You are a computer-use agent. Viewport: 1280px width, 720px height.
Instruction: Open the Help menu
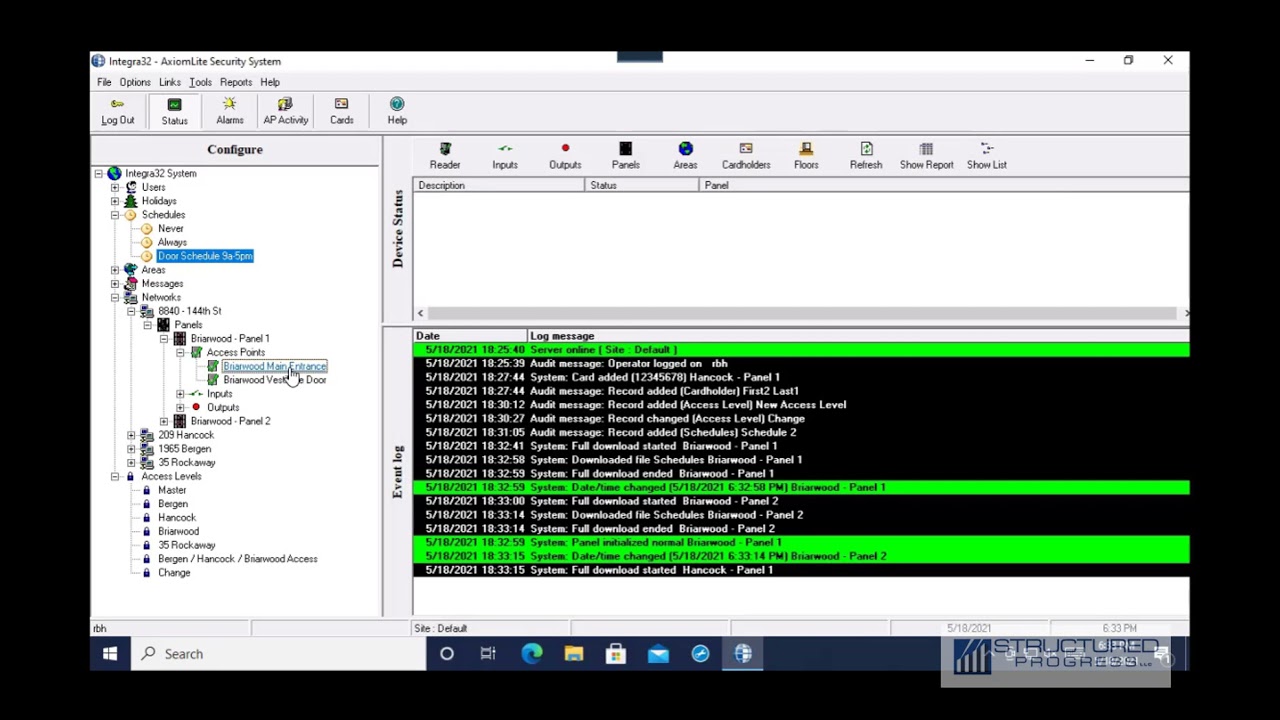[270, 82]
